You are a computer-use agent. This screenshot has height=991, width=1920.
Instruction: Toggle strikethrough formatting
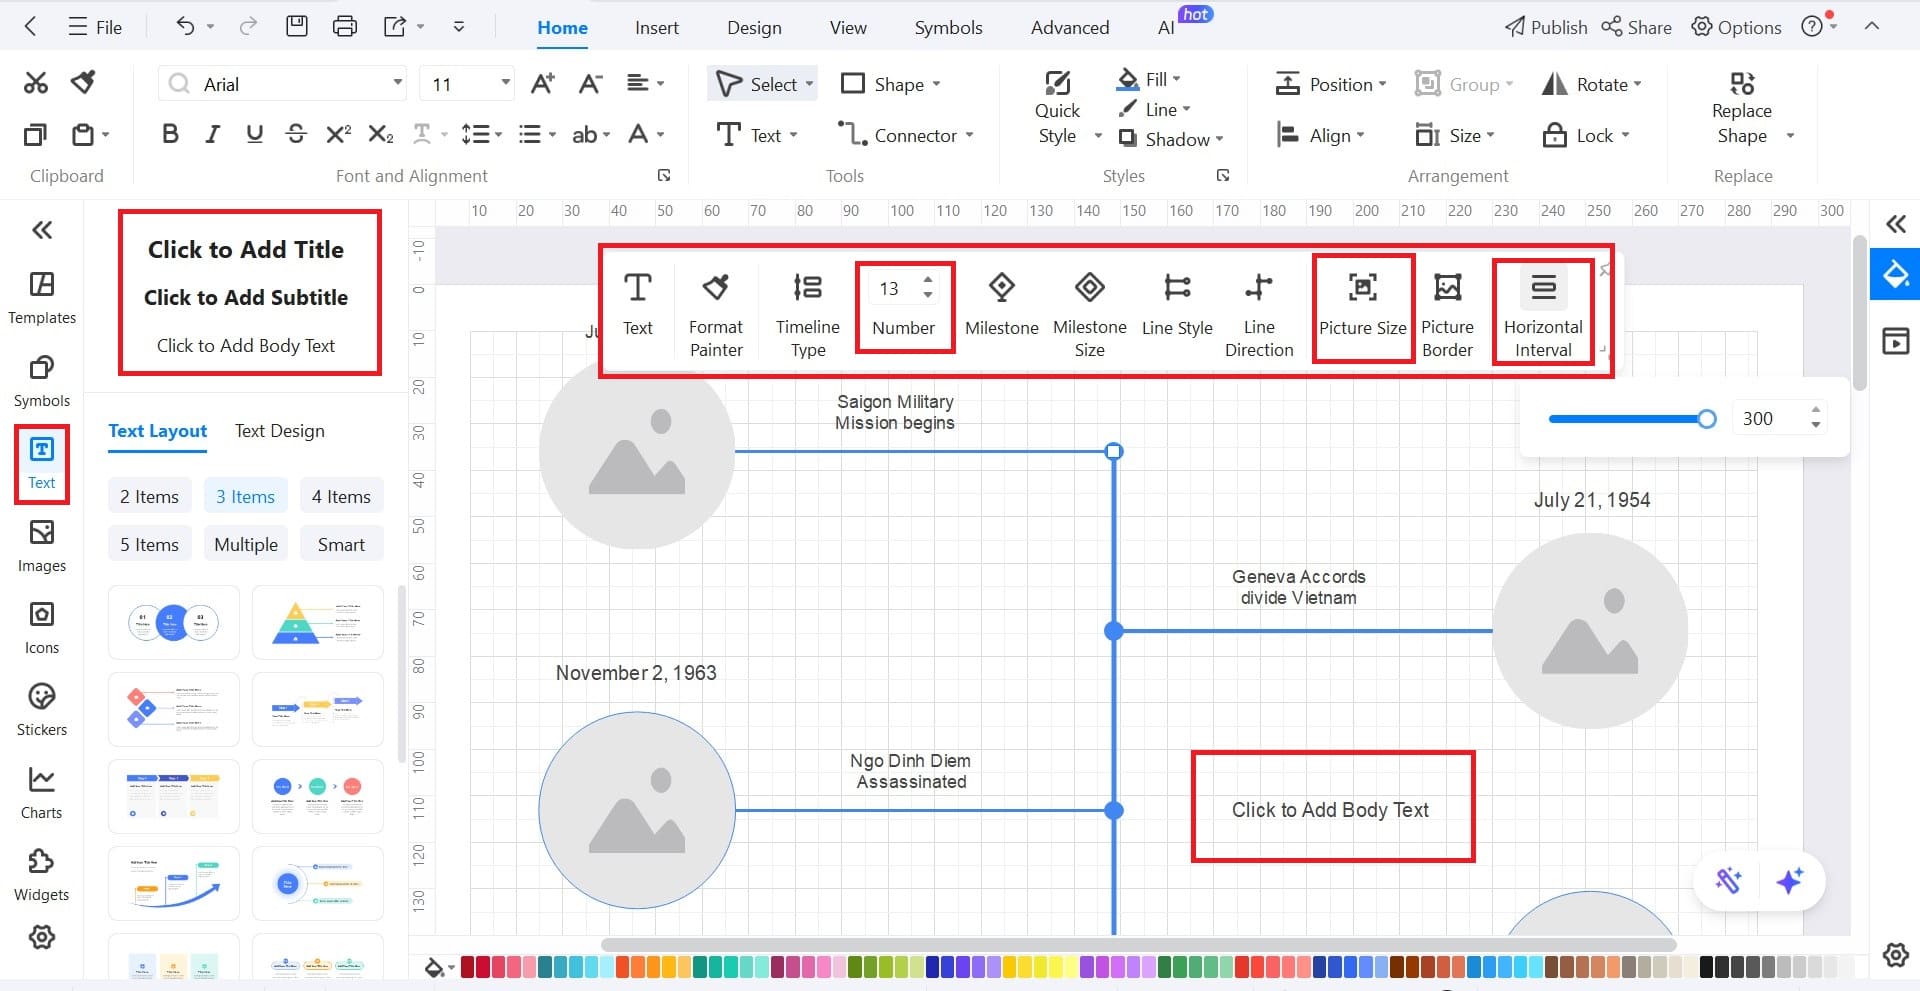[296, 134]
